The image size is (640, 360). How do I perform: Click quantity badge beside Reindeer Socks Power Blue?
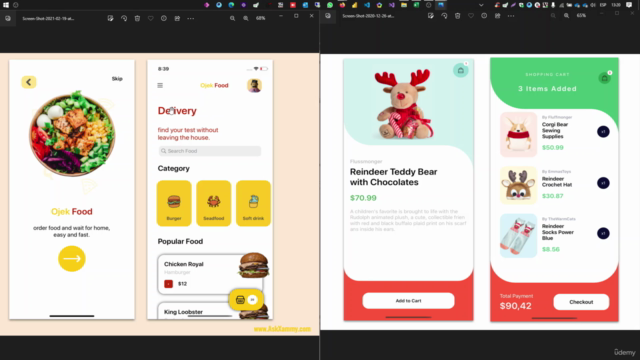pyautogui.click(x=603, y=233)
